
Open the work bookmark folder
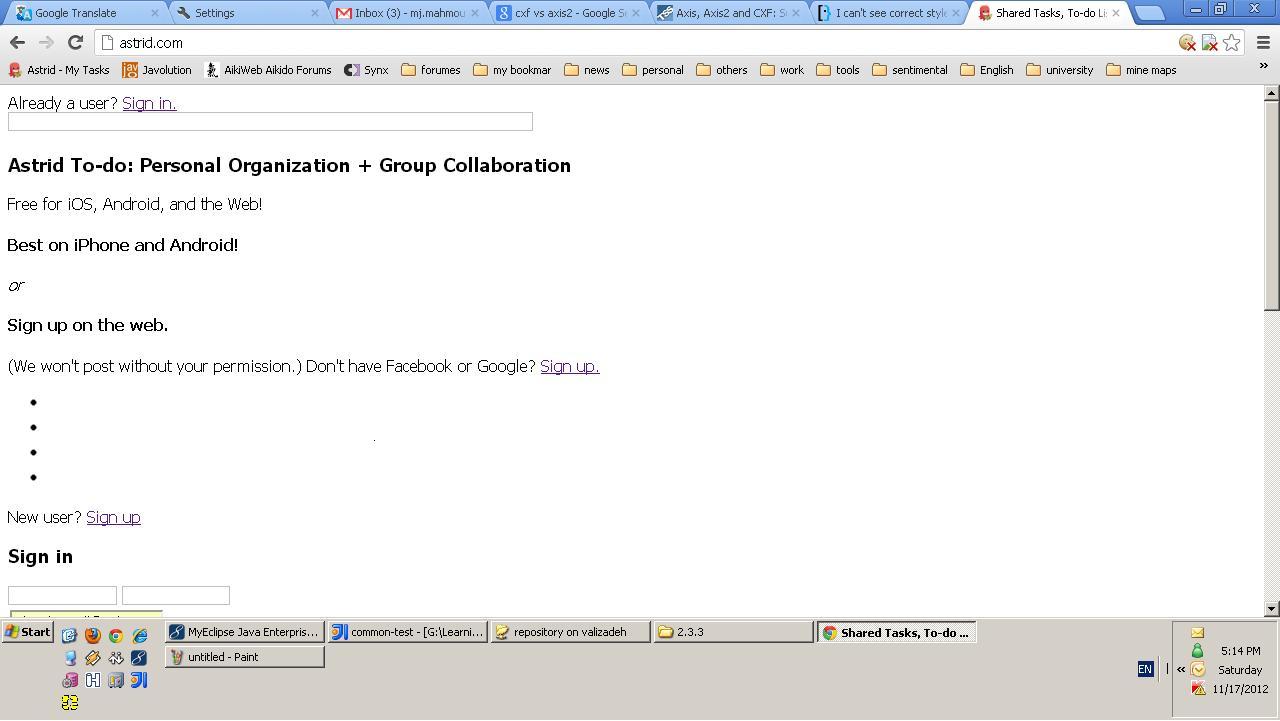(781, 70)
